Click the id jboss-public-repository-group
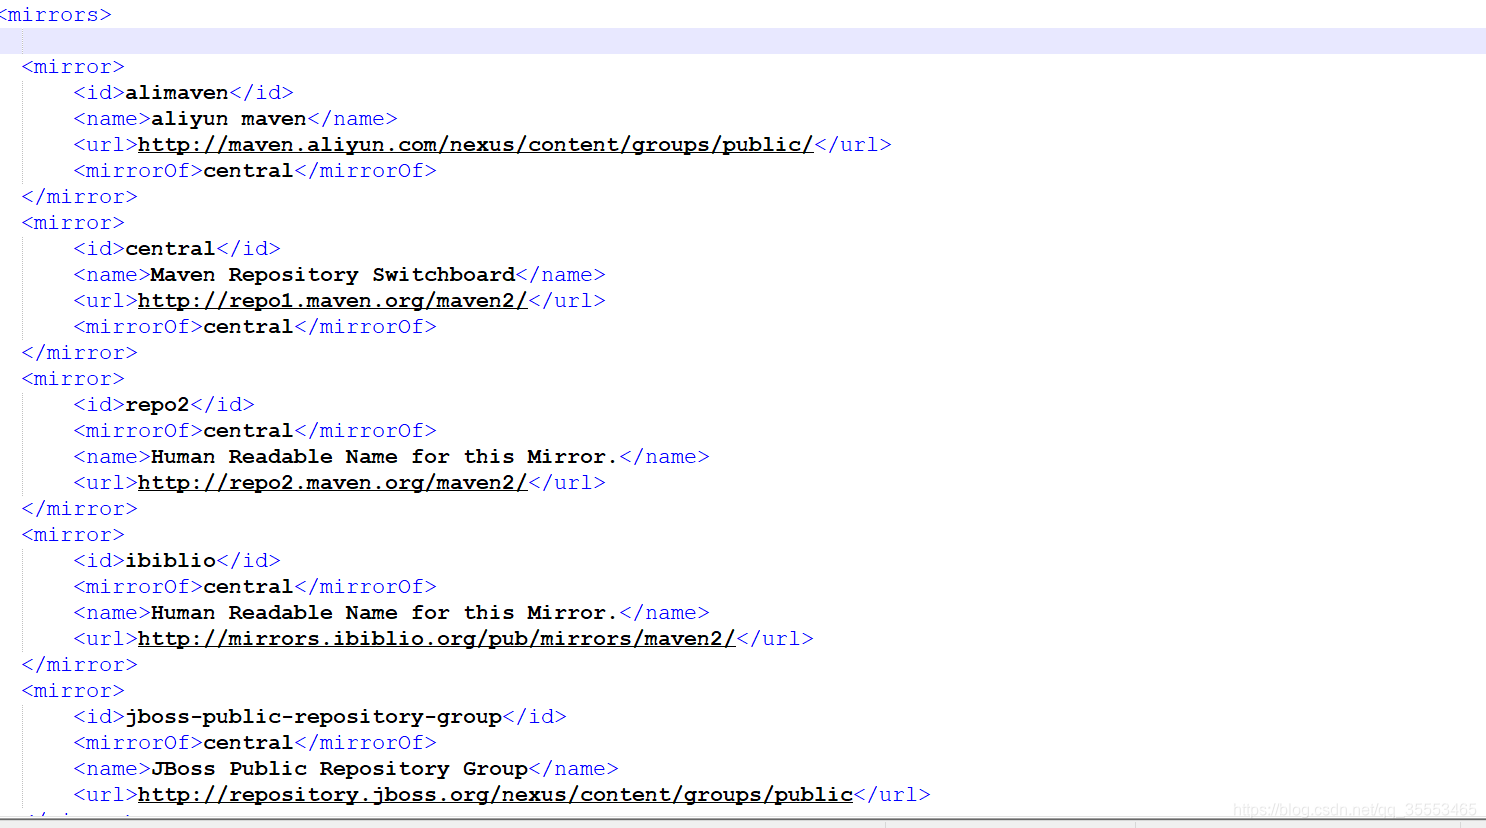1486x828 pixels. (x=313, y=717)
